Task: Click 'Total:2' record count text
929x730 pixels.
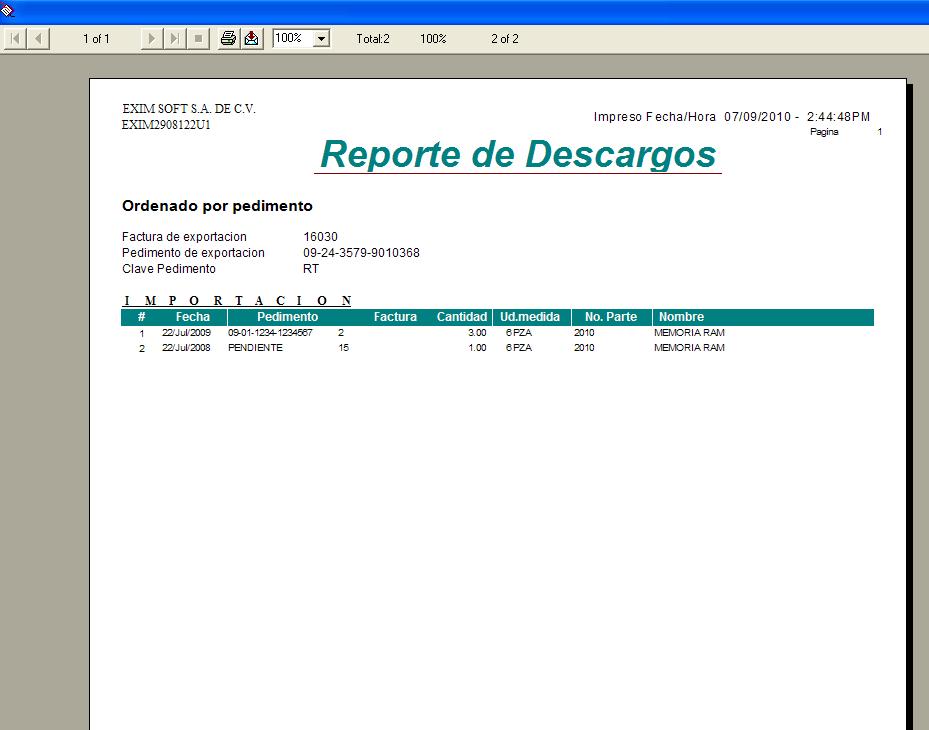Action: 373,39
